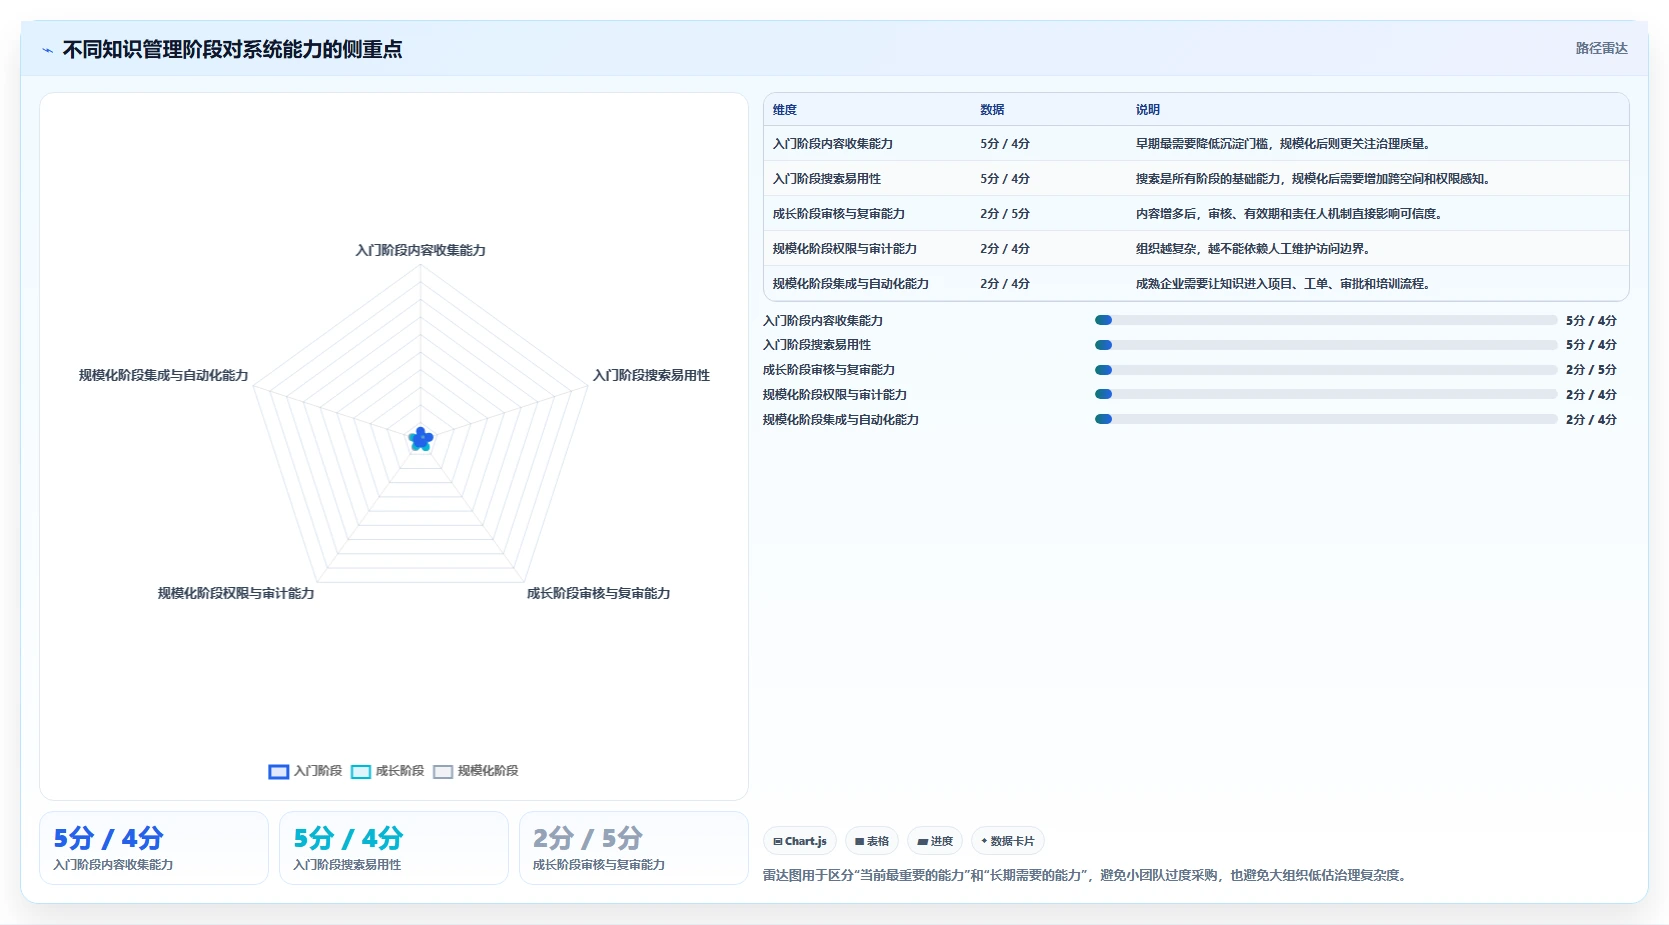Open the 成长阶段审核与复审能力 data card
1669x925 pixels.
pos(634,848)
